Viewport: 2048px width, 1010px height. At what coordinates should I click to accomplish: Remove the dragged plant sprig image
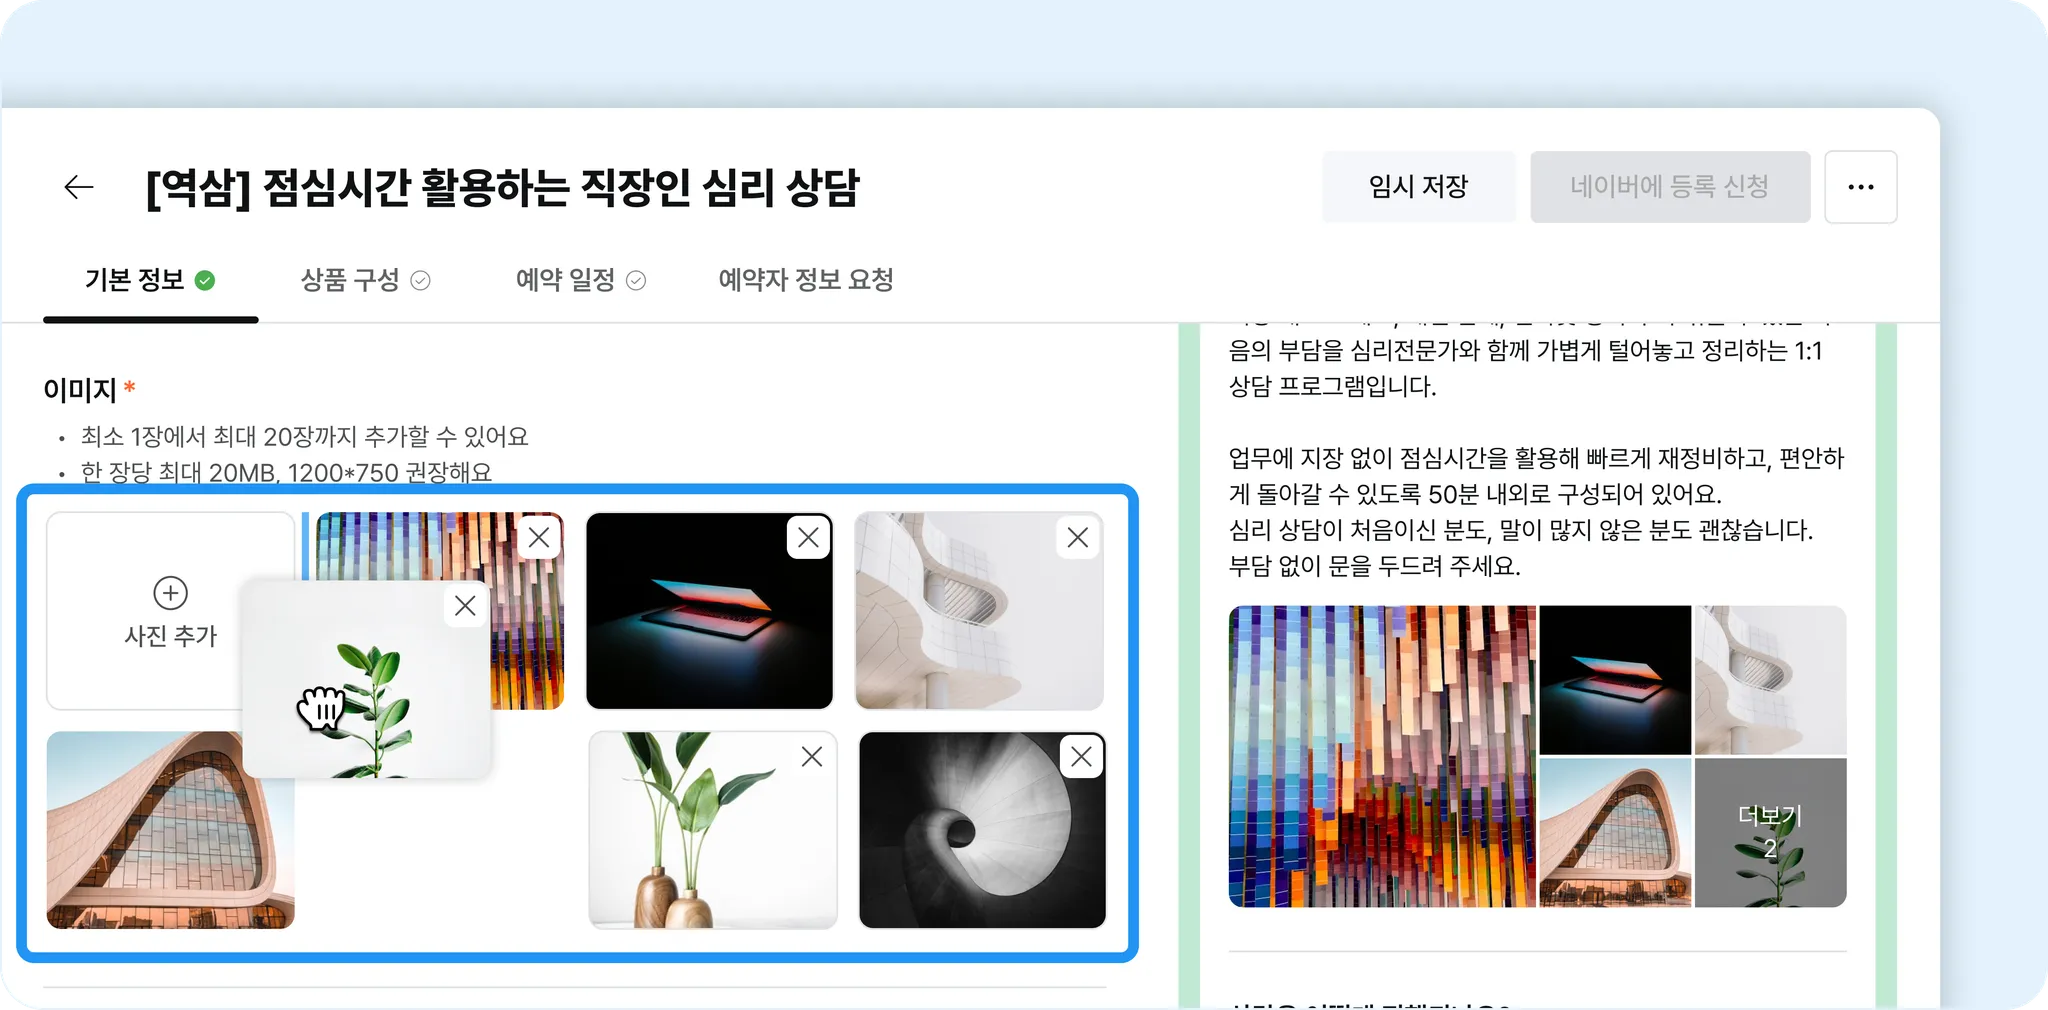[465, 605]
